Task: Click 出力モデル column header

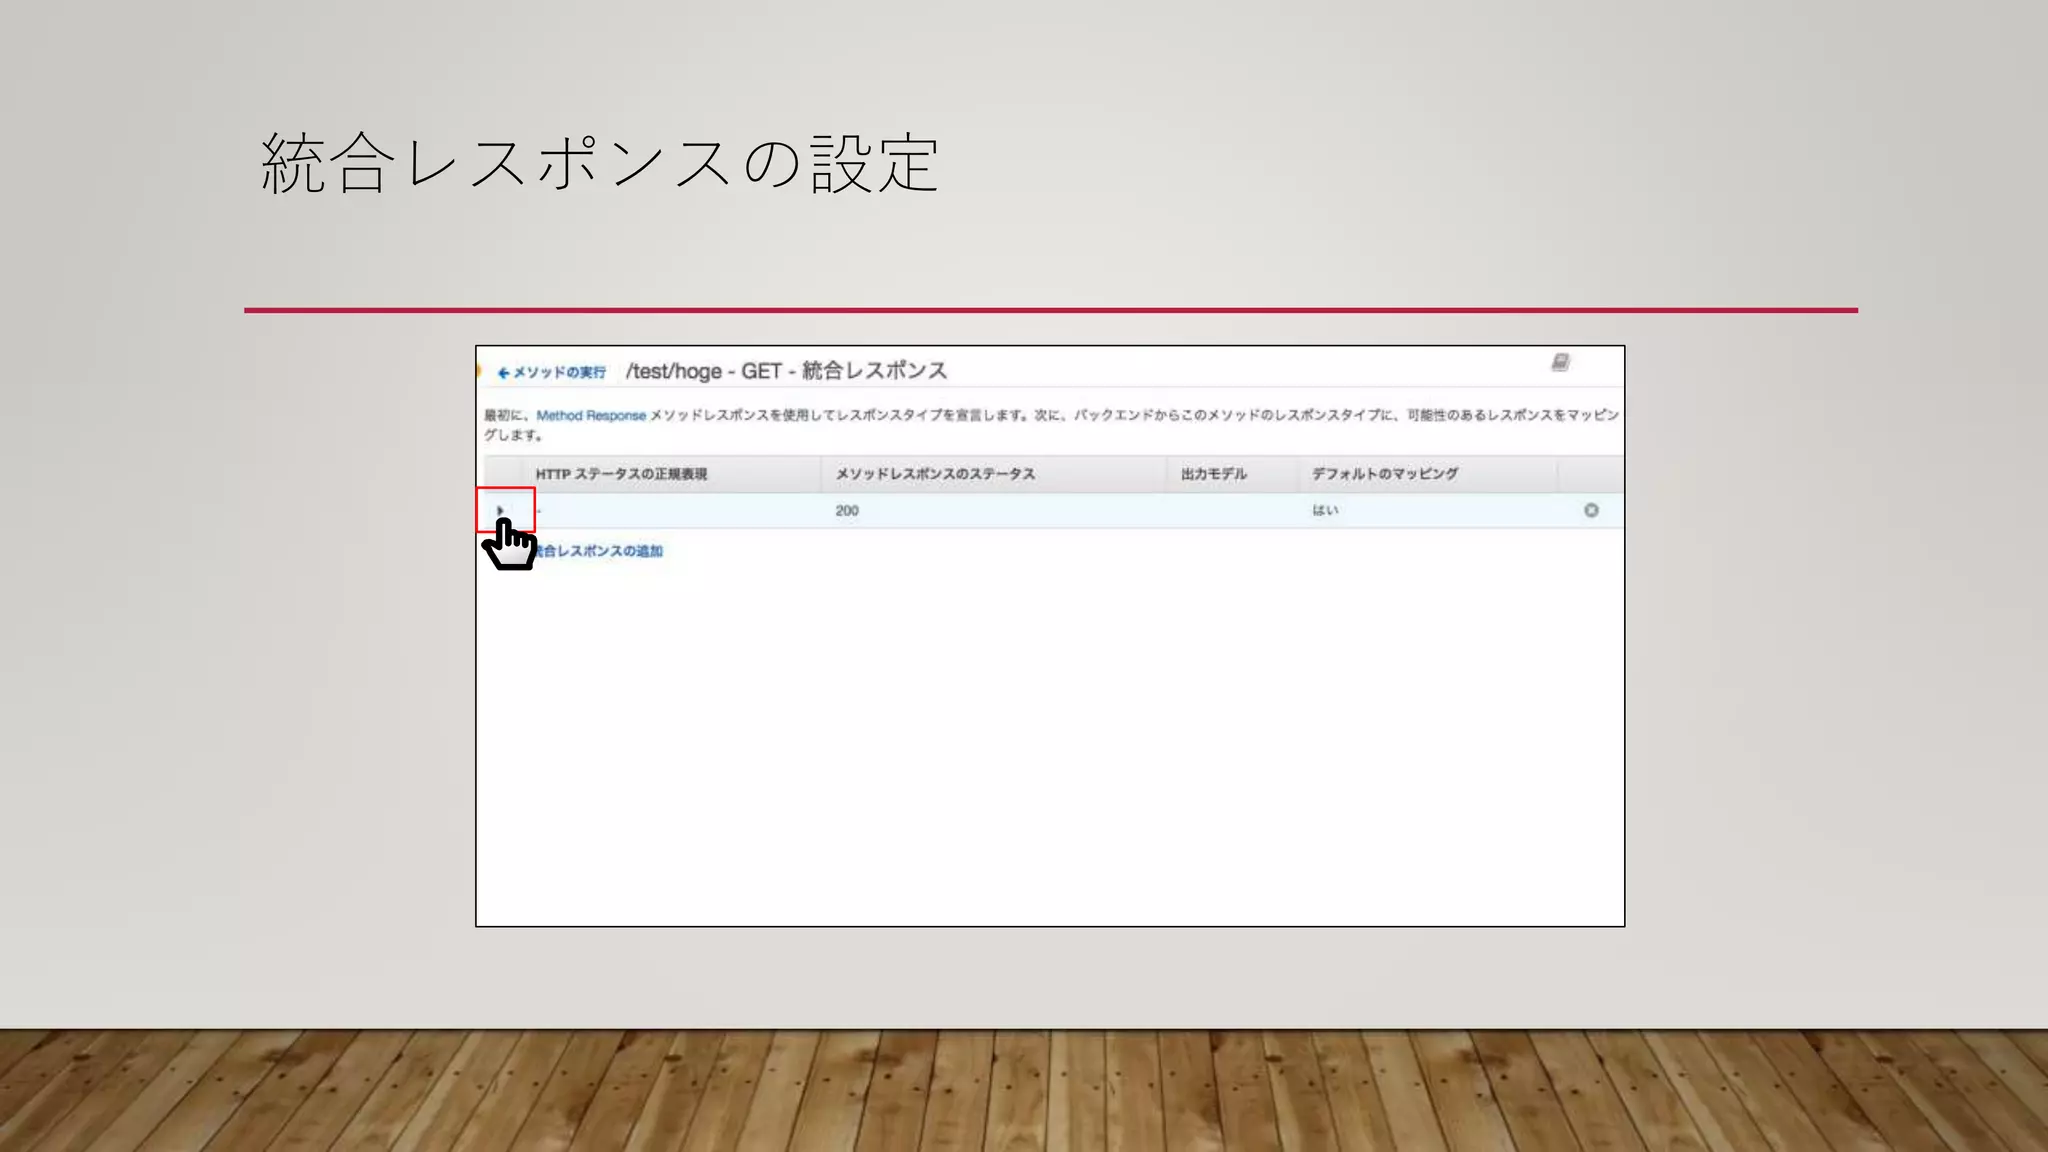Action: [x=1214, y=474]
